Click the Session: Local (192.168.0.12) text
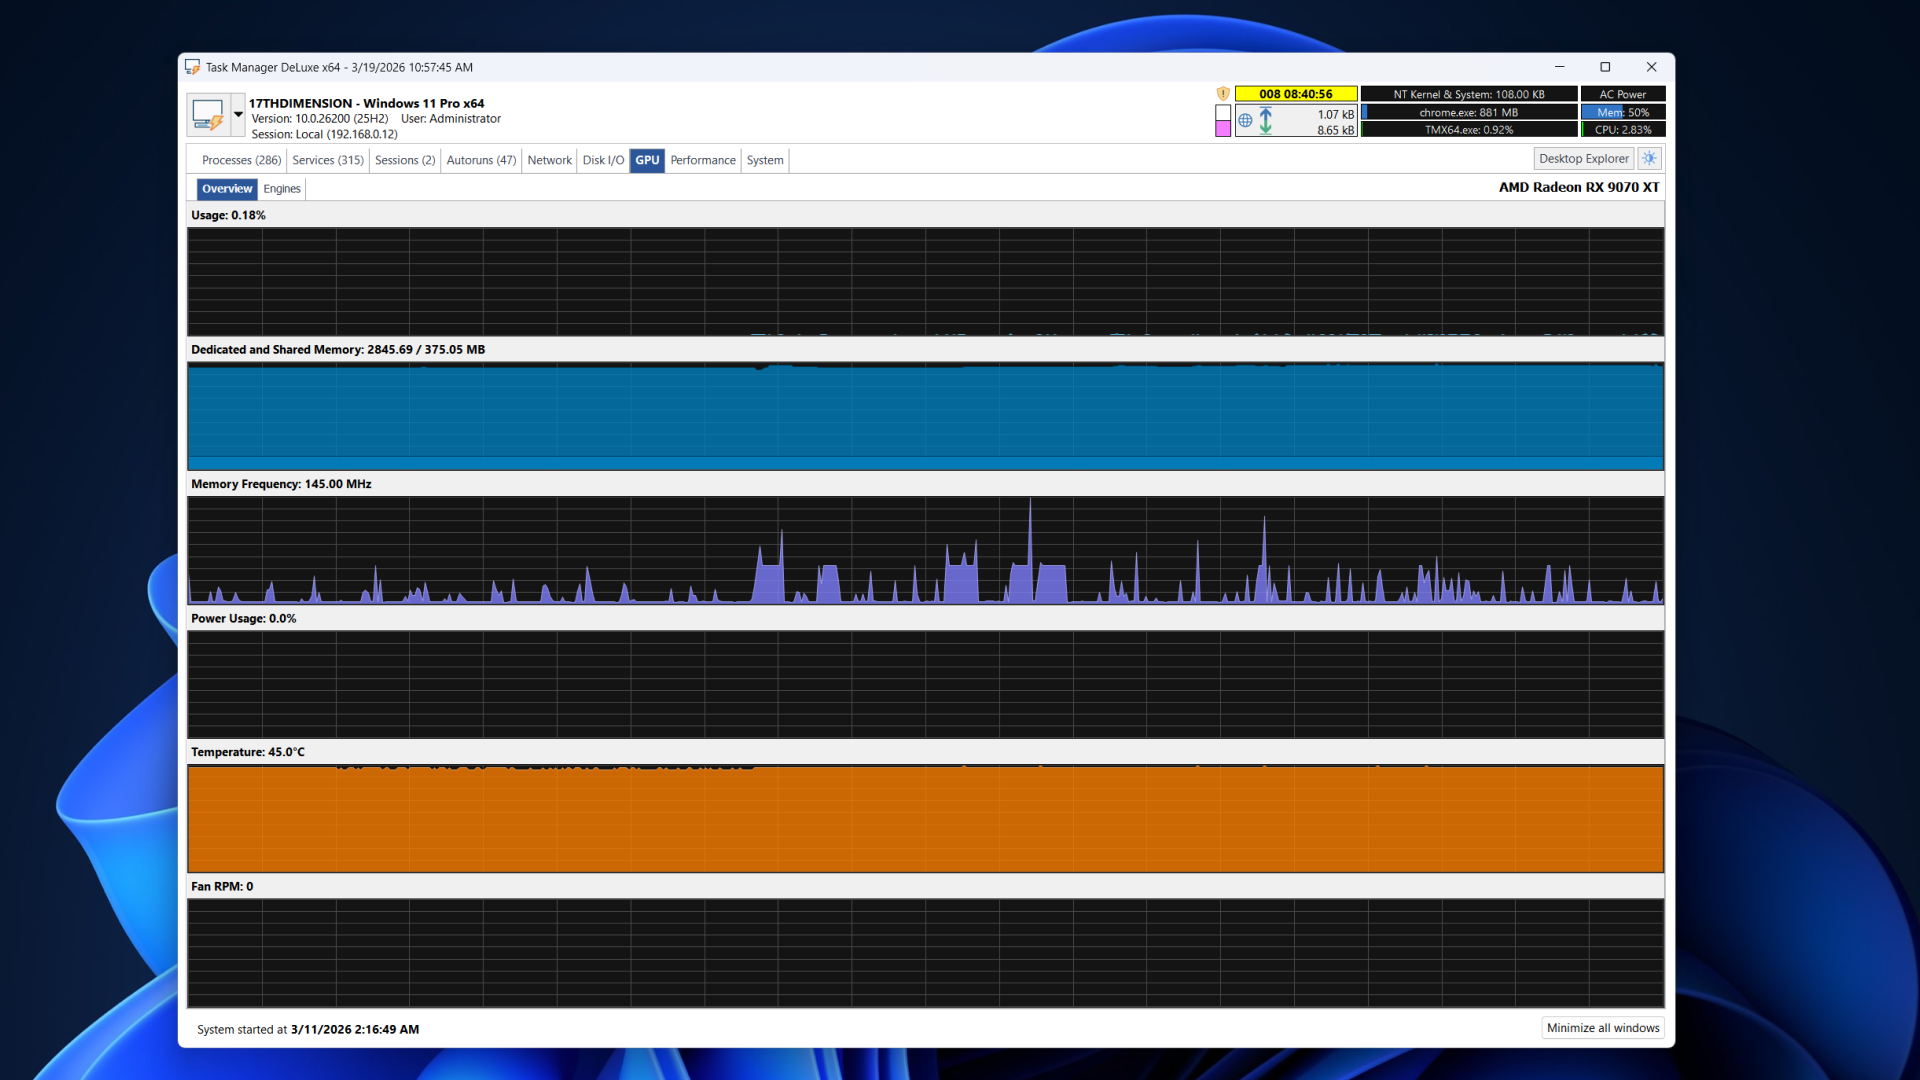The height and width of the screenshot is (1080, 1920). [x=325, y=134]
